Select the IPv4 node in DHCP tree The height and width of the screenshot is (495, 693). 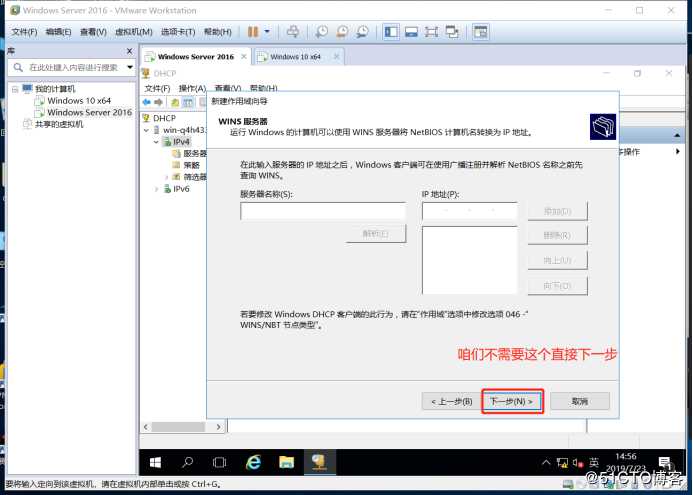click(181, 141)
